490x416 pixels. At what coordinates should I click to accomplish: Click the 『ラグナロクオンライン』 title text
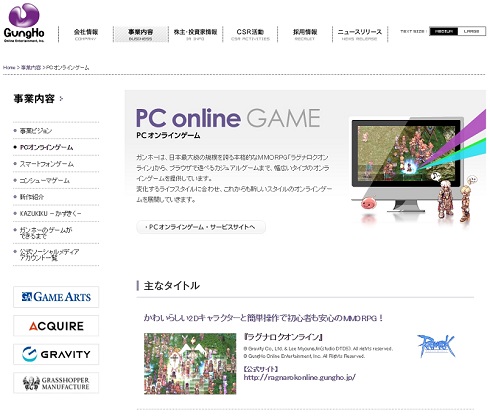[x=283, y=337]
